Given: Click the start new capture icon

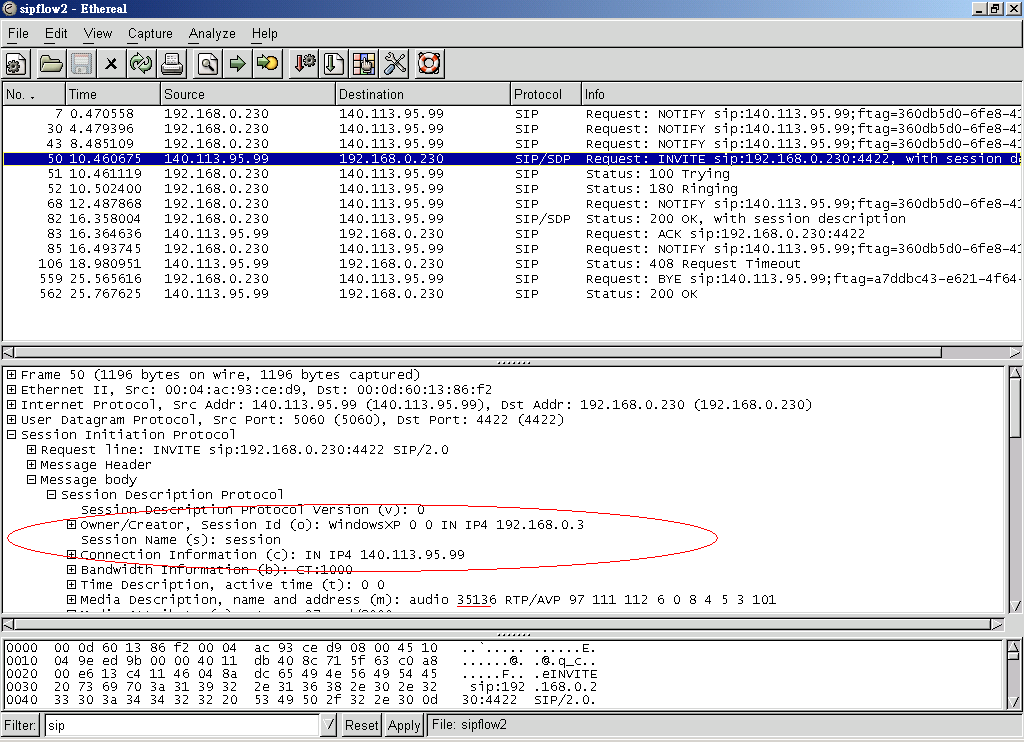Looking at the screenshot, I should (x=16, y=64).
